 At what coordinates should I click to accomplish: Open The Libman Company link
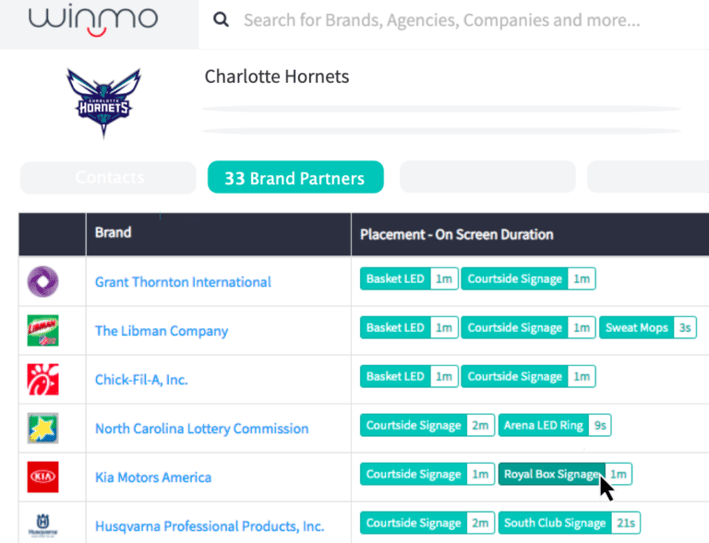click(x=161, y=331)
